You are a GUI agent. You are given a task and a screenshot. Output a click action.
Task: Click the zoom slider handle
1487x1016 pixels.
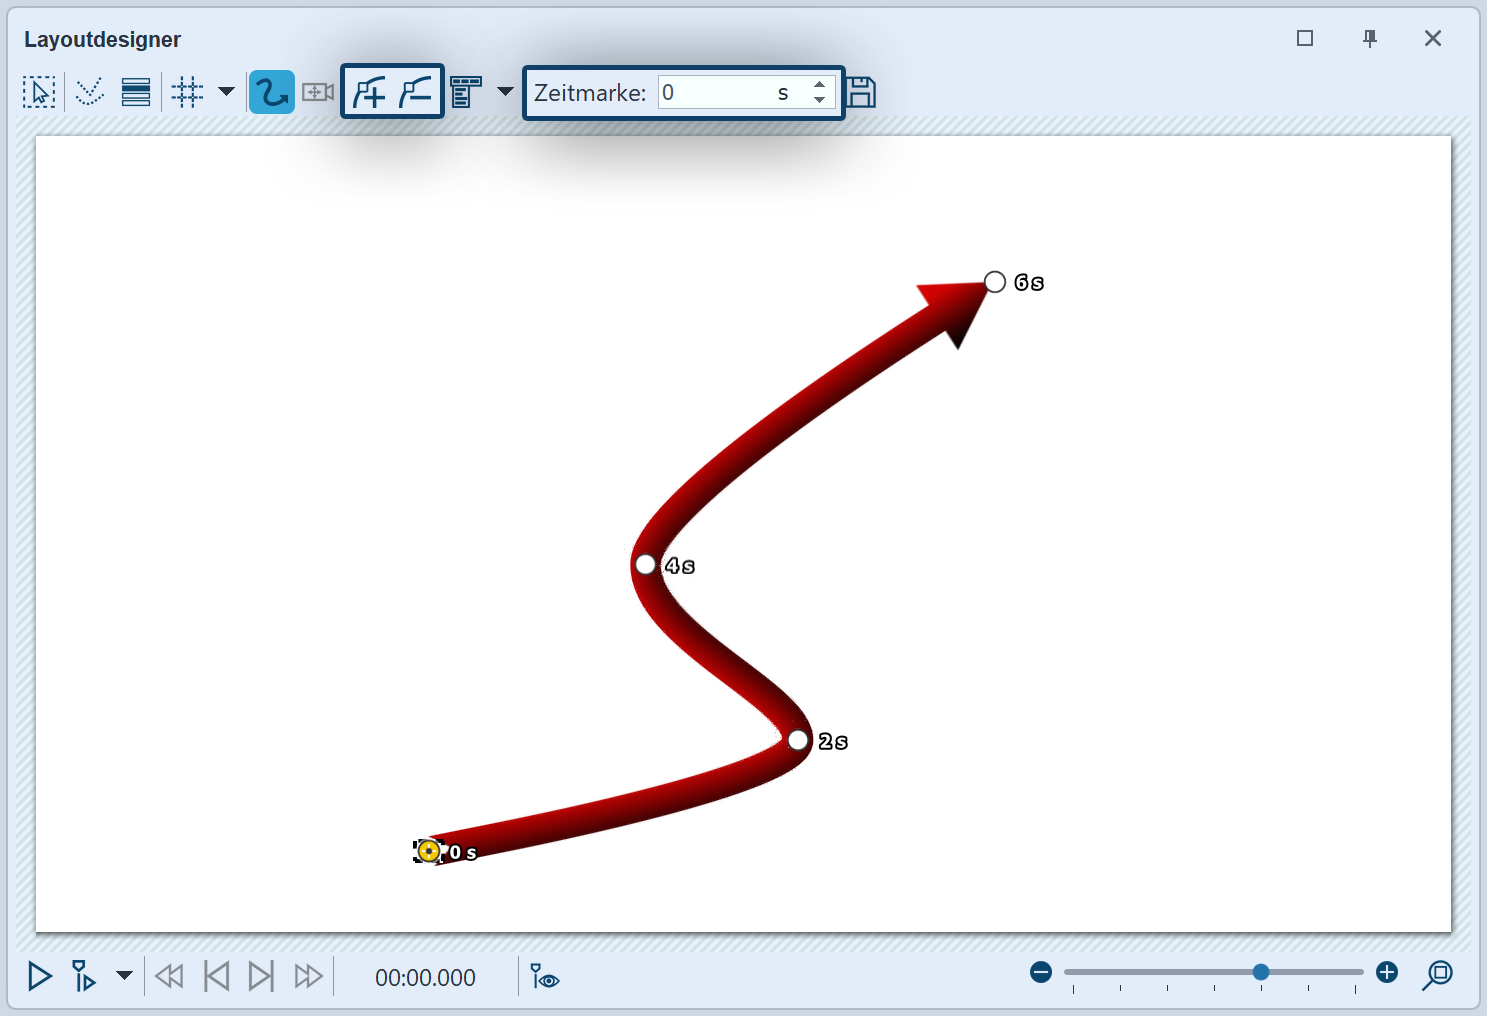pos(1261,972)
